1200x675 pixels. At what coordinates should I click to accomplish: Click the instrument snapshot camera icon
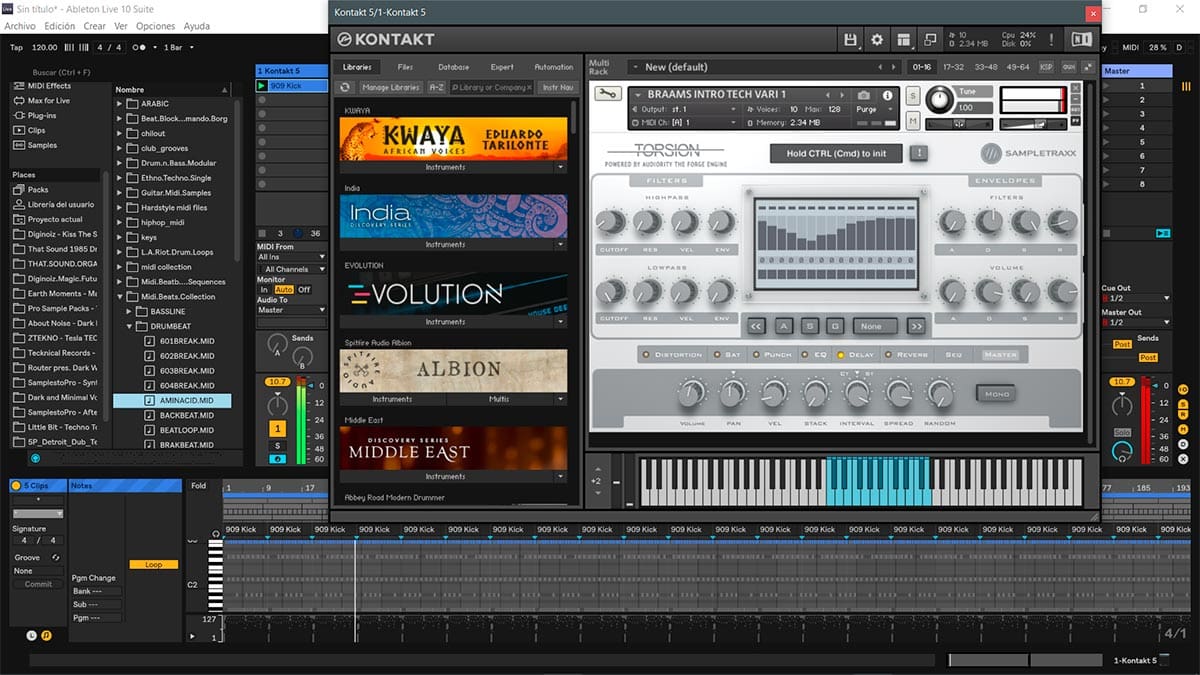(863, 95)
